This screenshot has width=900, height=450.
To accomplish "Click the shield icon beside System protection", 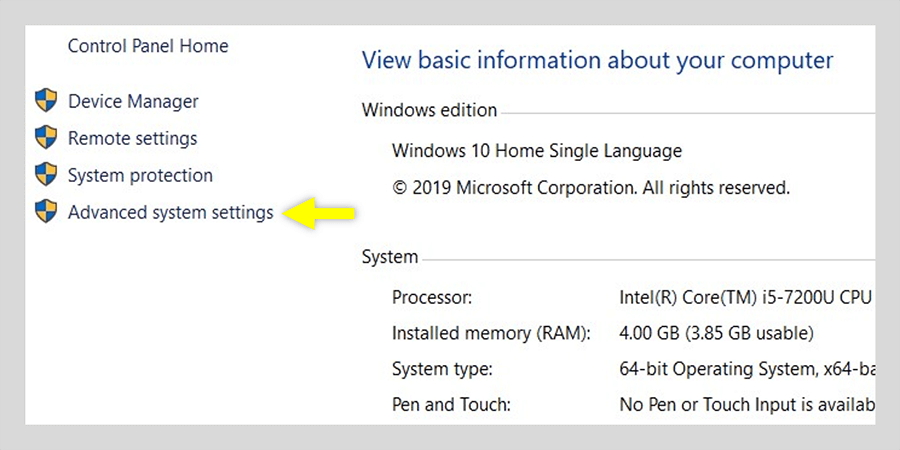I will point(46,174).
